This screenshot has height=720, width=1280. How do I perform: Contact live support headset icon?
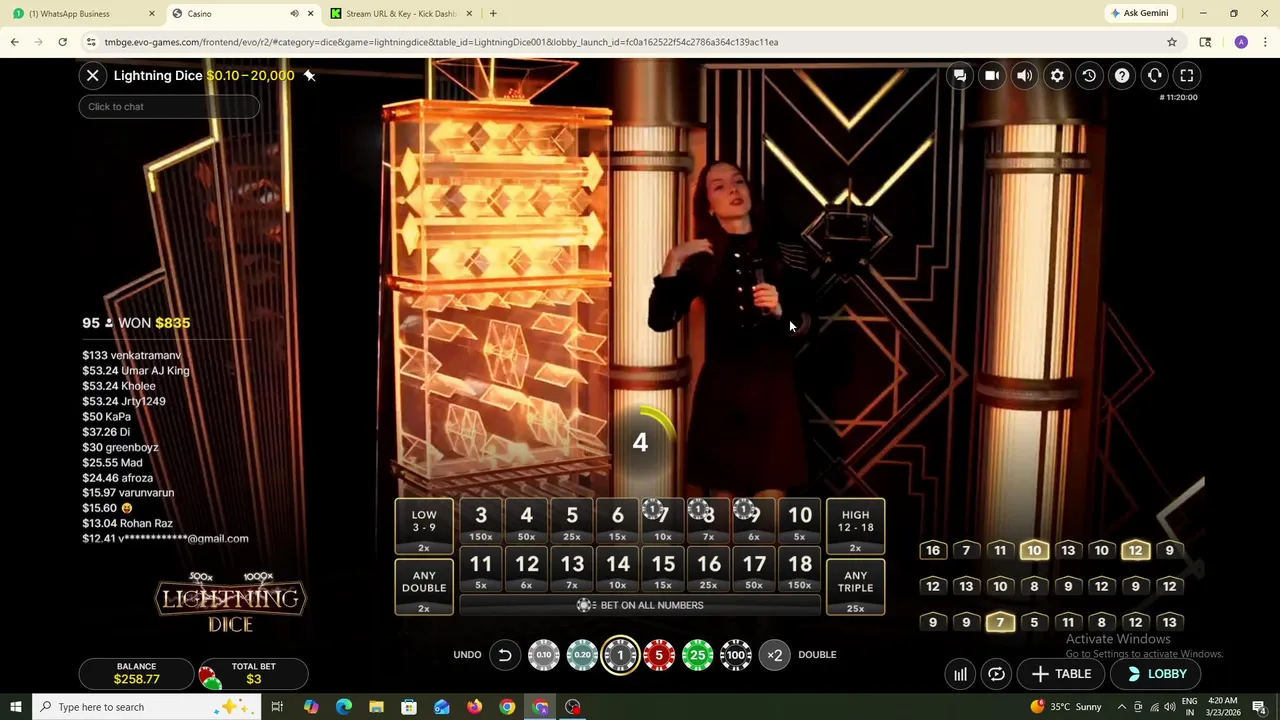(1154, 75)
